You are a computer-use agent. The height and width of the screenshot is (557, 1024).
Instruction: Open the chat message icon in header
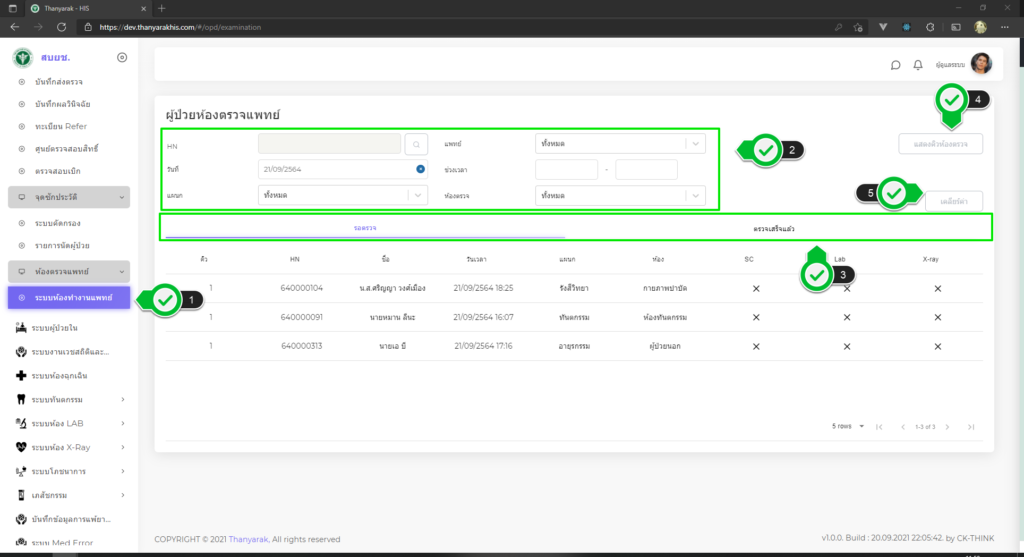click(895, 65)
